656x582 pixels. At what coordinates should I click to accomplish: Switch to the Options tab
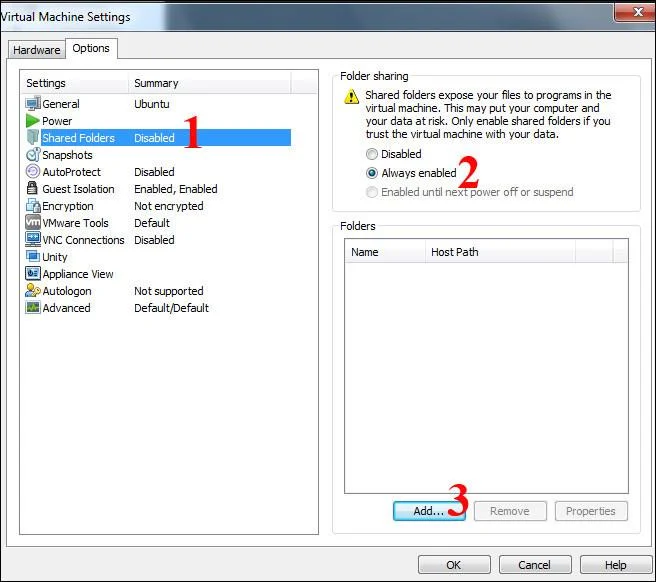coord(91,49)
